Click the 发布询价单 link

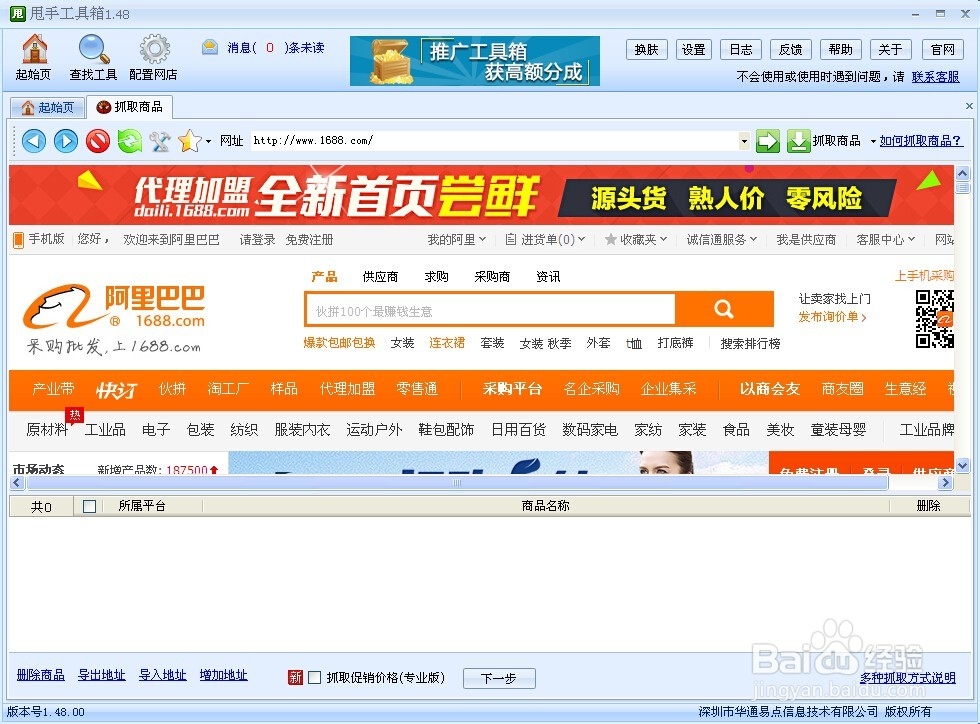click(x=832, y=317)
